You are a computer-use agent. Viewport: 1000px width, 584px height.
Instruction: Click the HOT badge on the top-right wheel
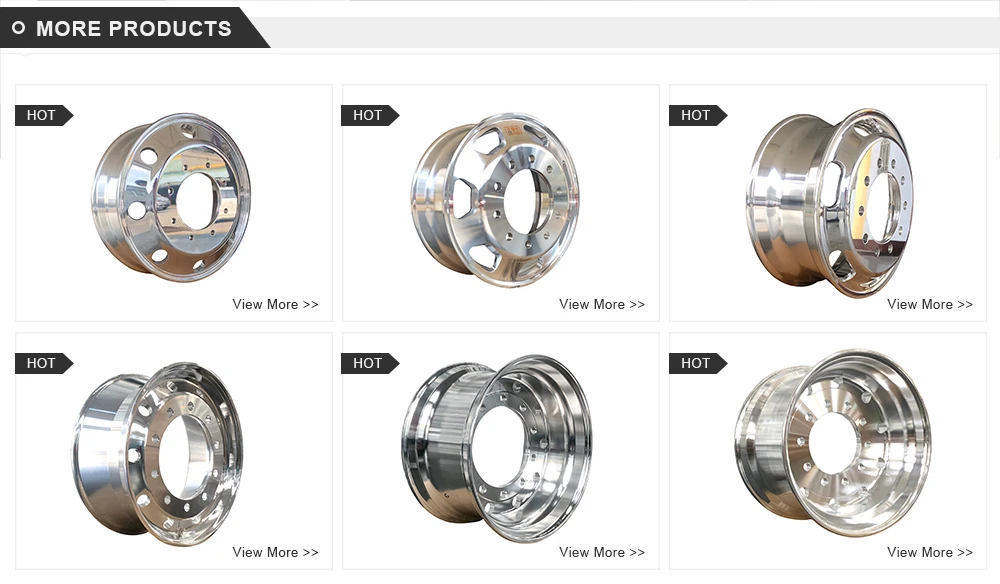[698, 115]
